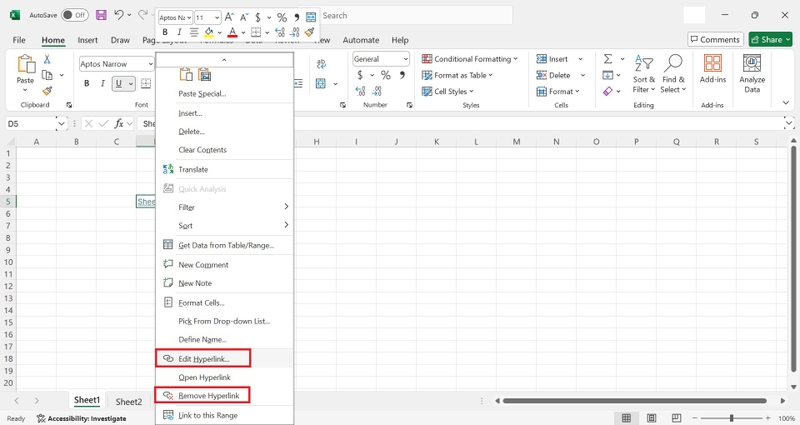Click the zoom slider handle
800x425 pixels.
coord(731,418)
